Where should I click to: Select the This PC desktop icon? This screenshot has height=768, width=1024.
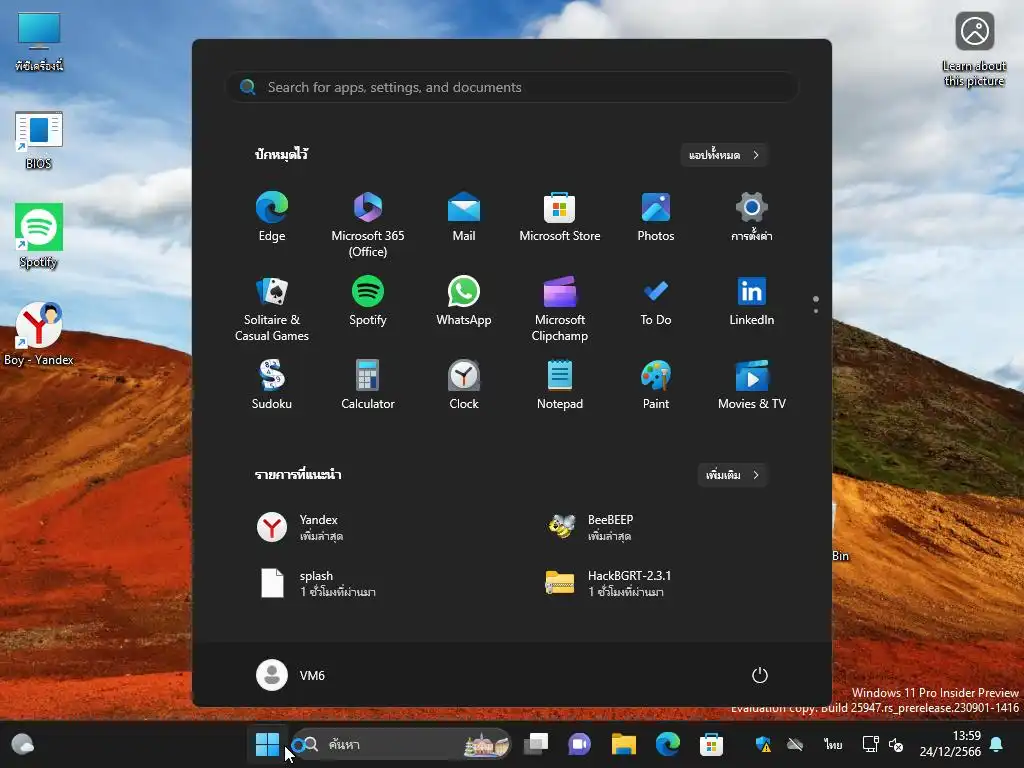[39, 41]
